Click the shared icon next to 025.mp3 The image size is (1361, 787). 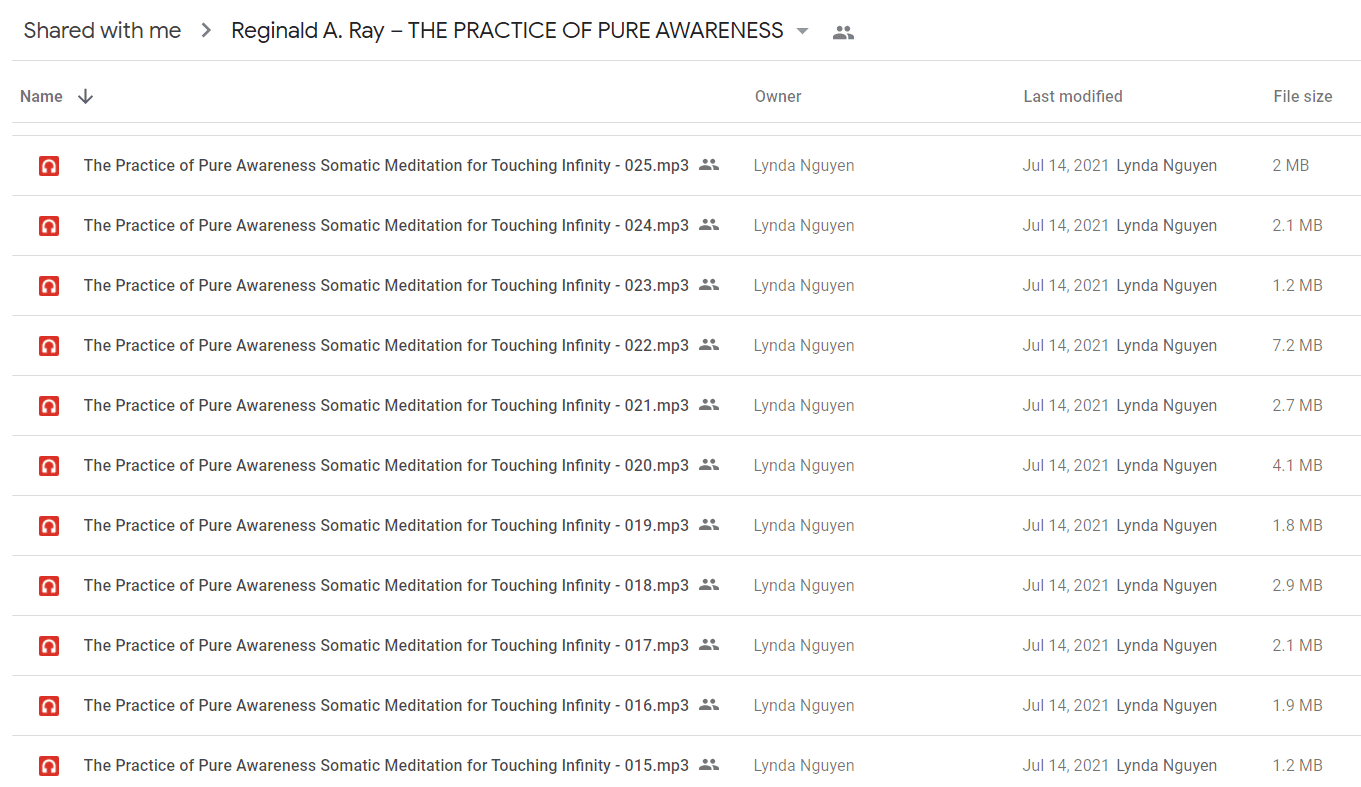pos(709,165)
